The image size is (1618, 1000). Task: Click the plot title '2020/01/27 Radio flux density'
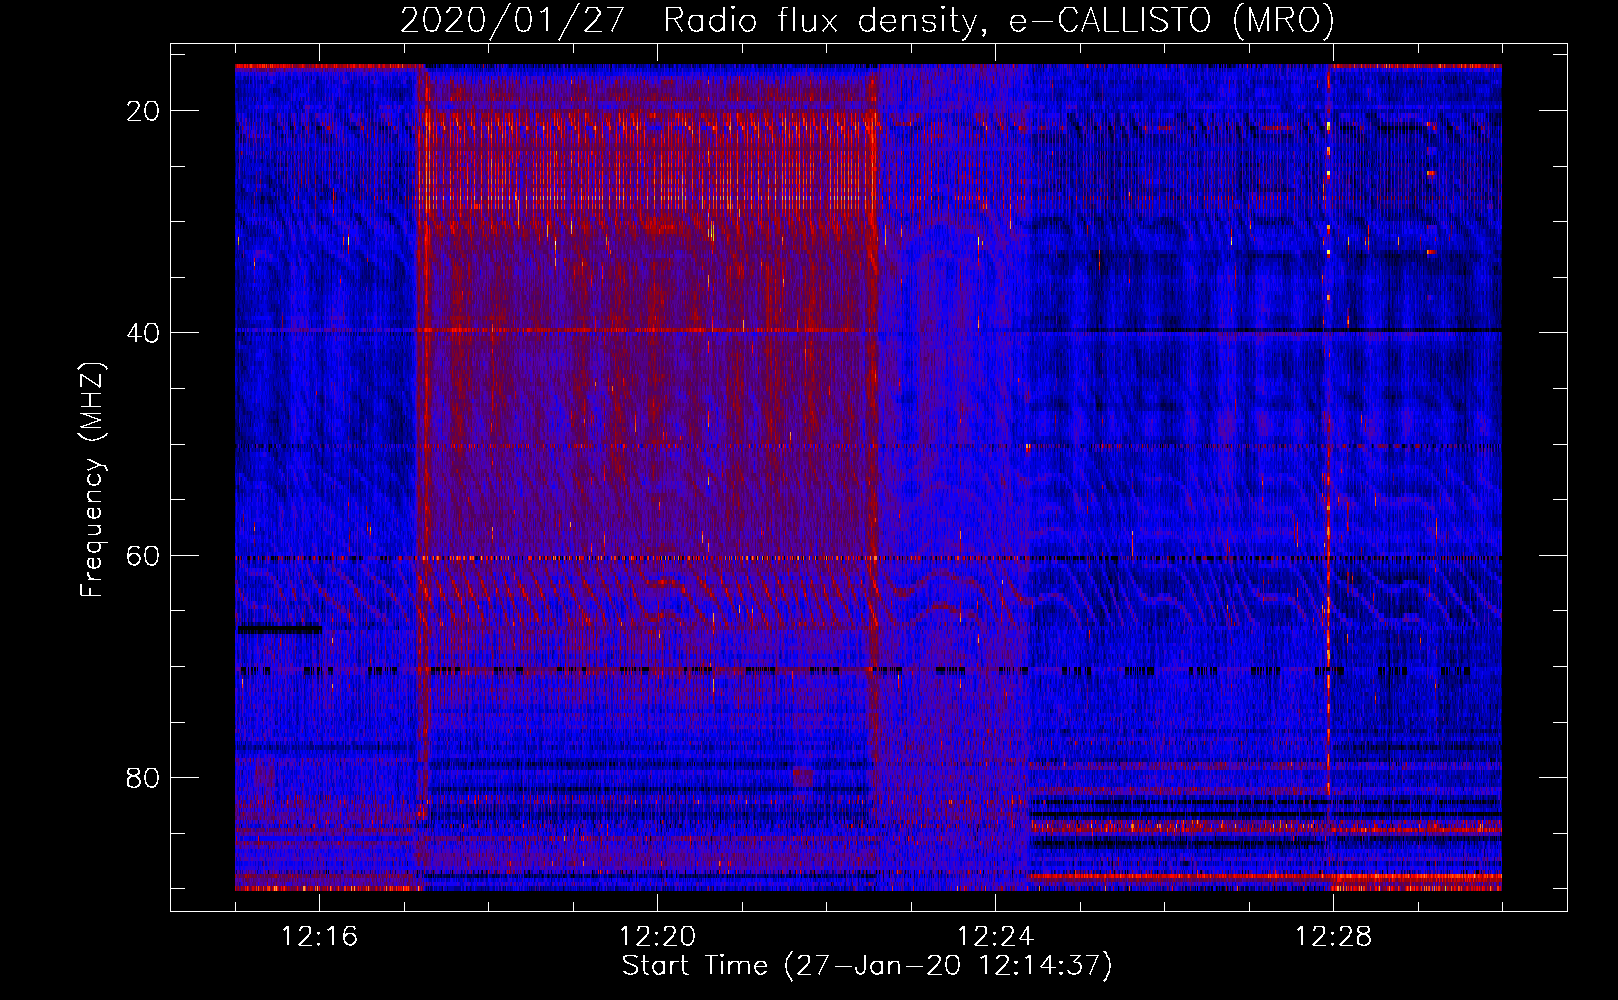[x=867, y=21]
